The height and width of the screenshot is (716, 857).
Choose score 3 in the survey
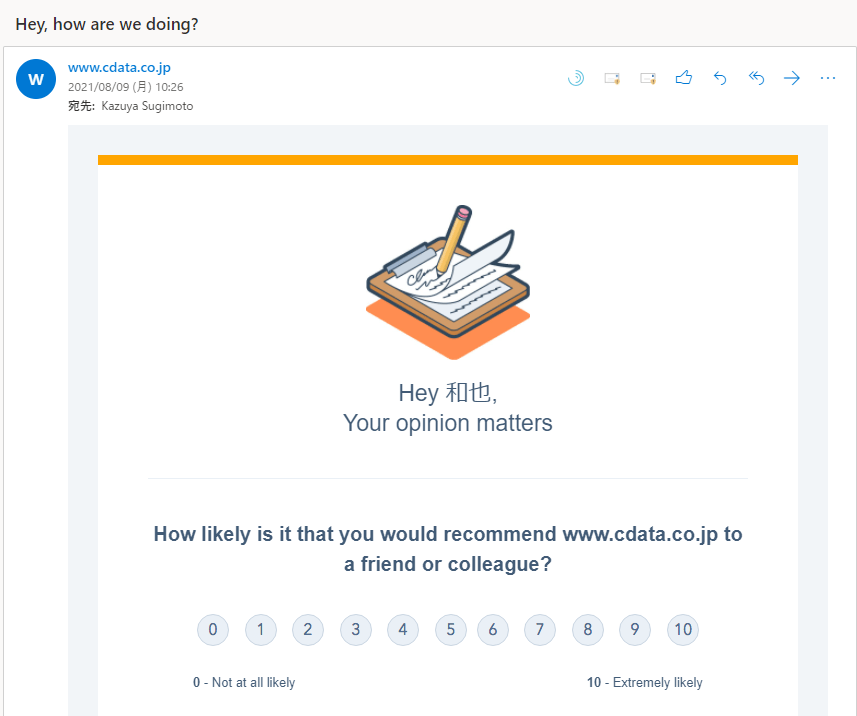356,630
